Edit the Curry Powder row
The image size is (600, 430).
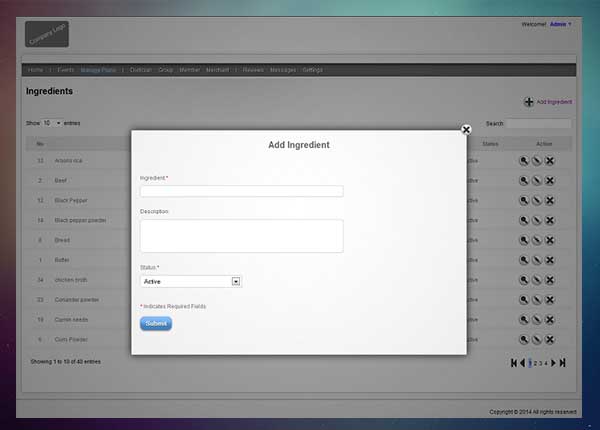tap(536, 340)
